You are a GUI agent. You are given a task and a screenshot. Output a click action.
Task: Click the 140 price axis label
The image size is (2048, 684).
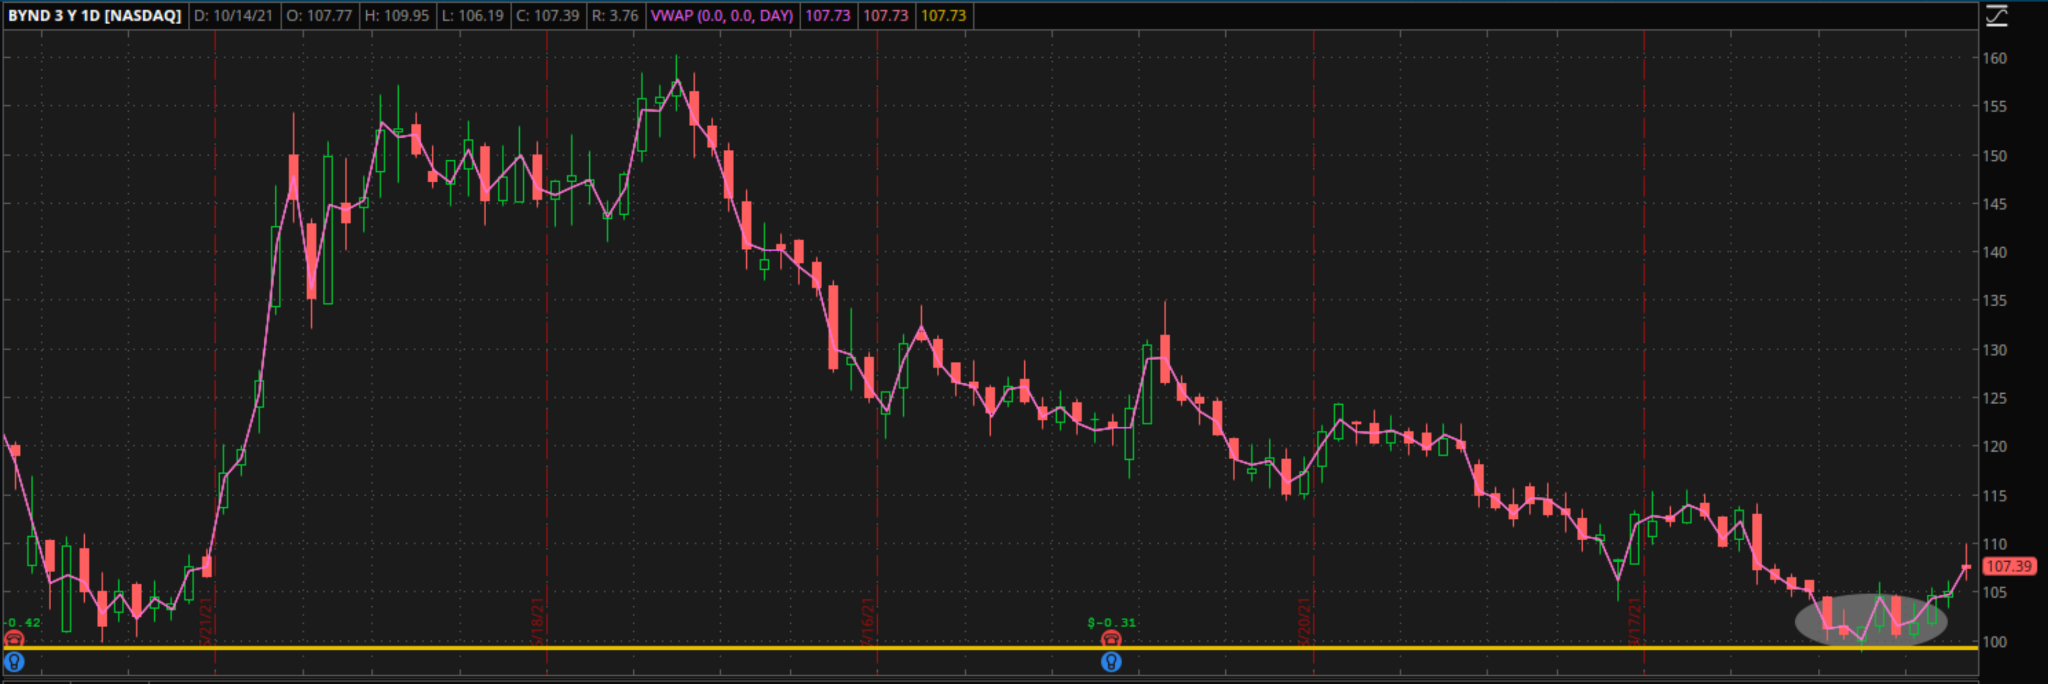tap(1995, 252)
